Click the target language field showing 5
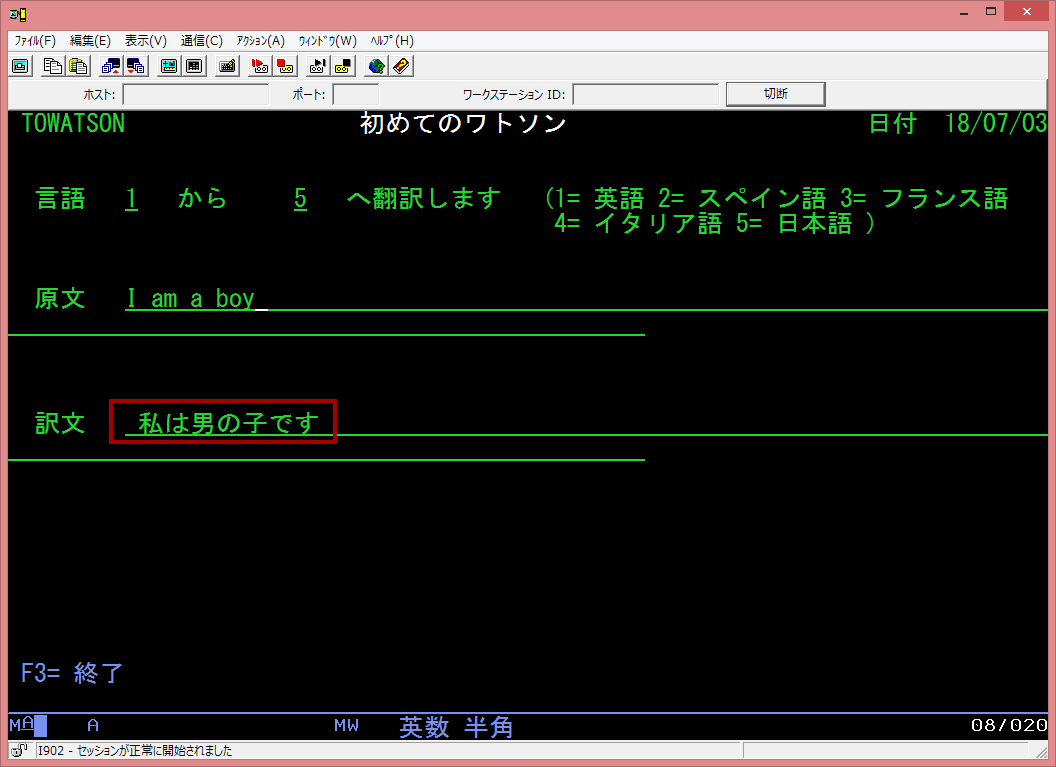This screenshot has width=1056, height=767. pyautogui.click(x=300, y=199)
